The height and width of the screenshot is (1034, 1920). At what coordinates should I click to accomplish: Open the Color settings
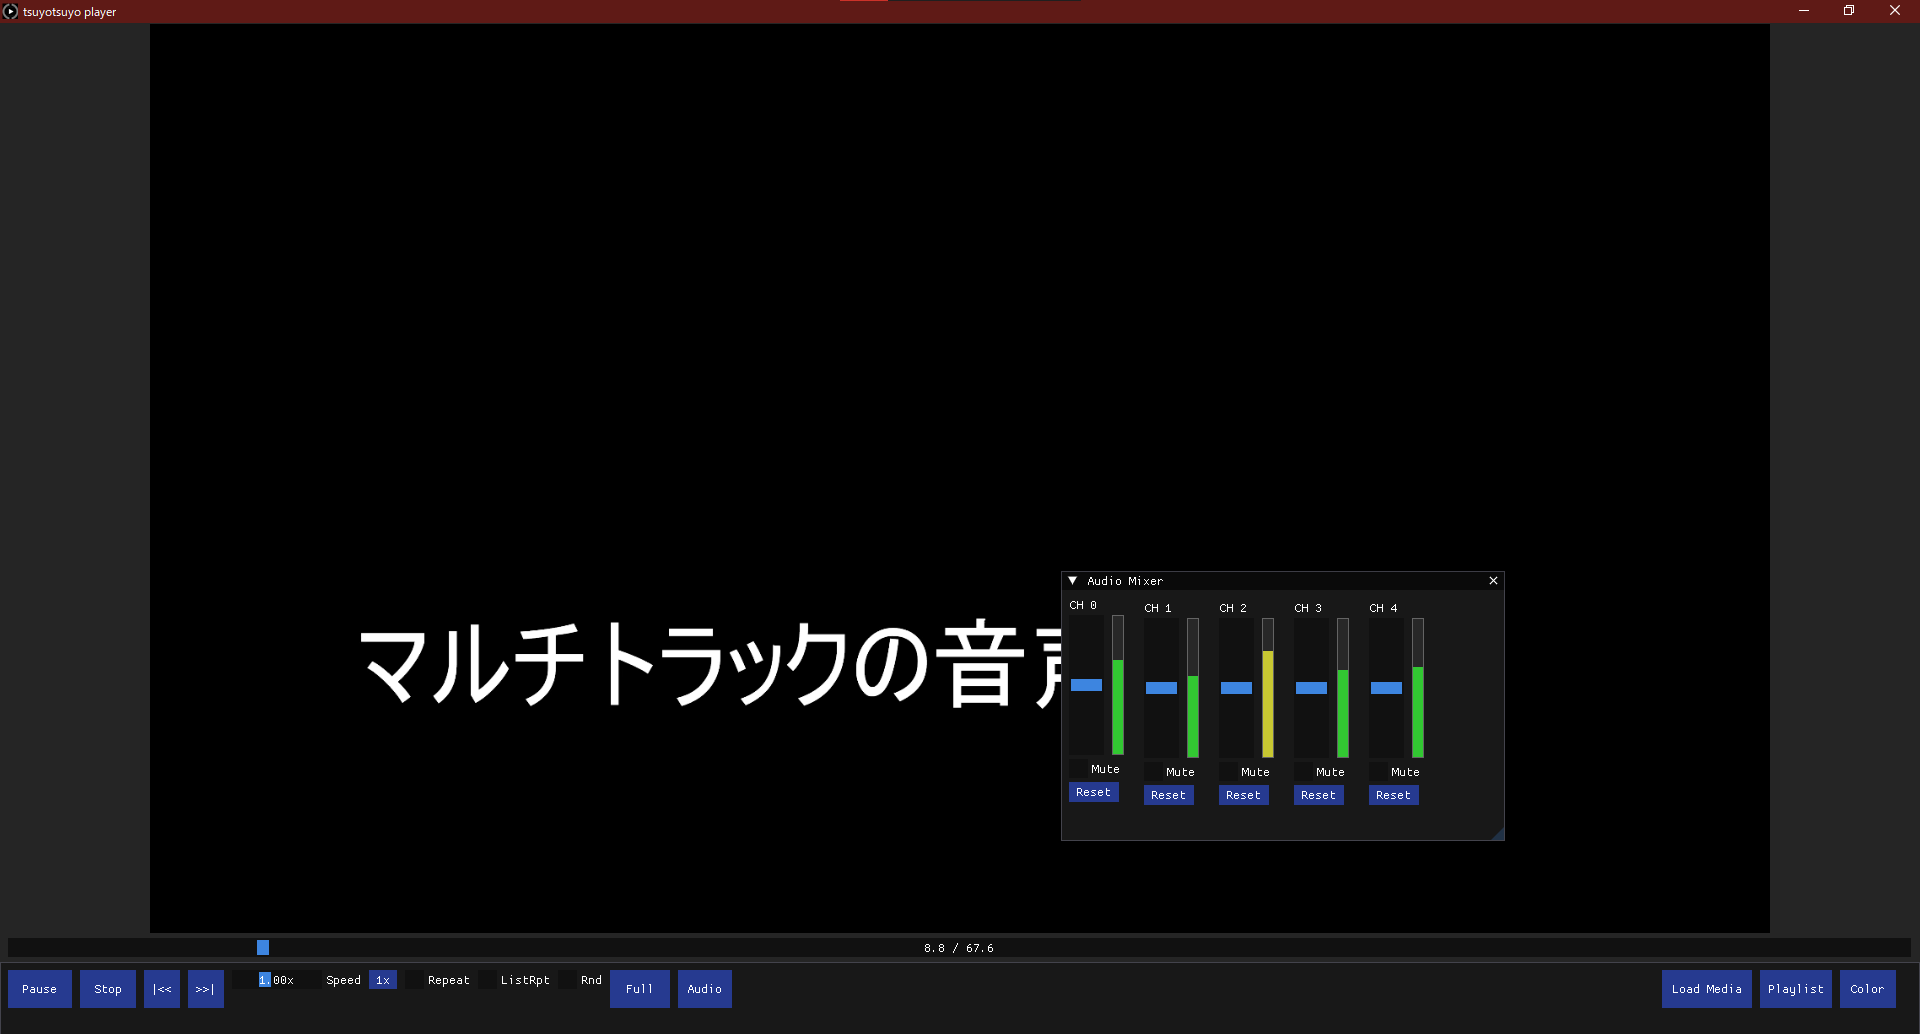(x=1867, y=989)
